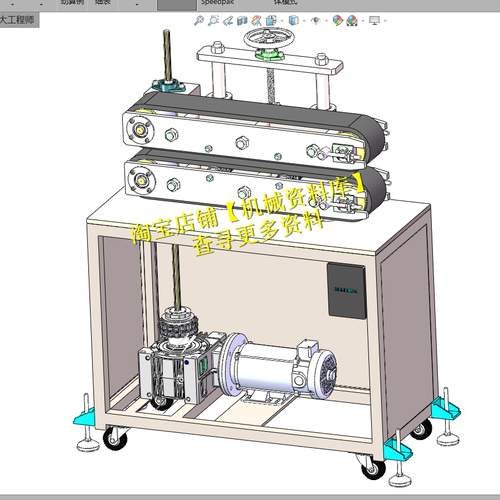Open the Apply Scene dropdown arrow
Image resolution: width=500 pixels, height=500 pixels.
(363, 21)
